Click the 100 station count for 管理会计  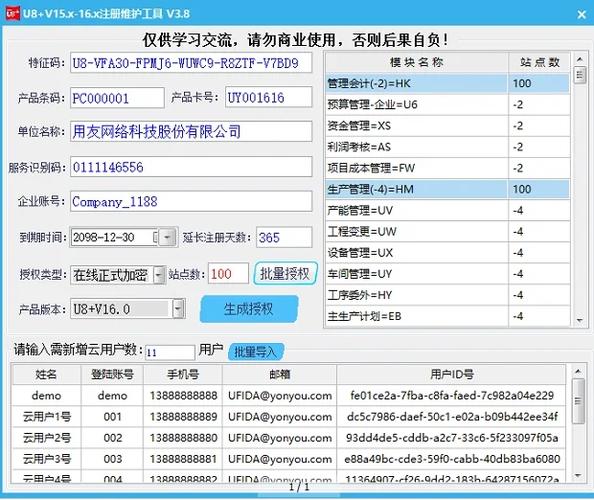pos(539,83)
